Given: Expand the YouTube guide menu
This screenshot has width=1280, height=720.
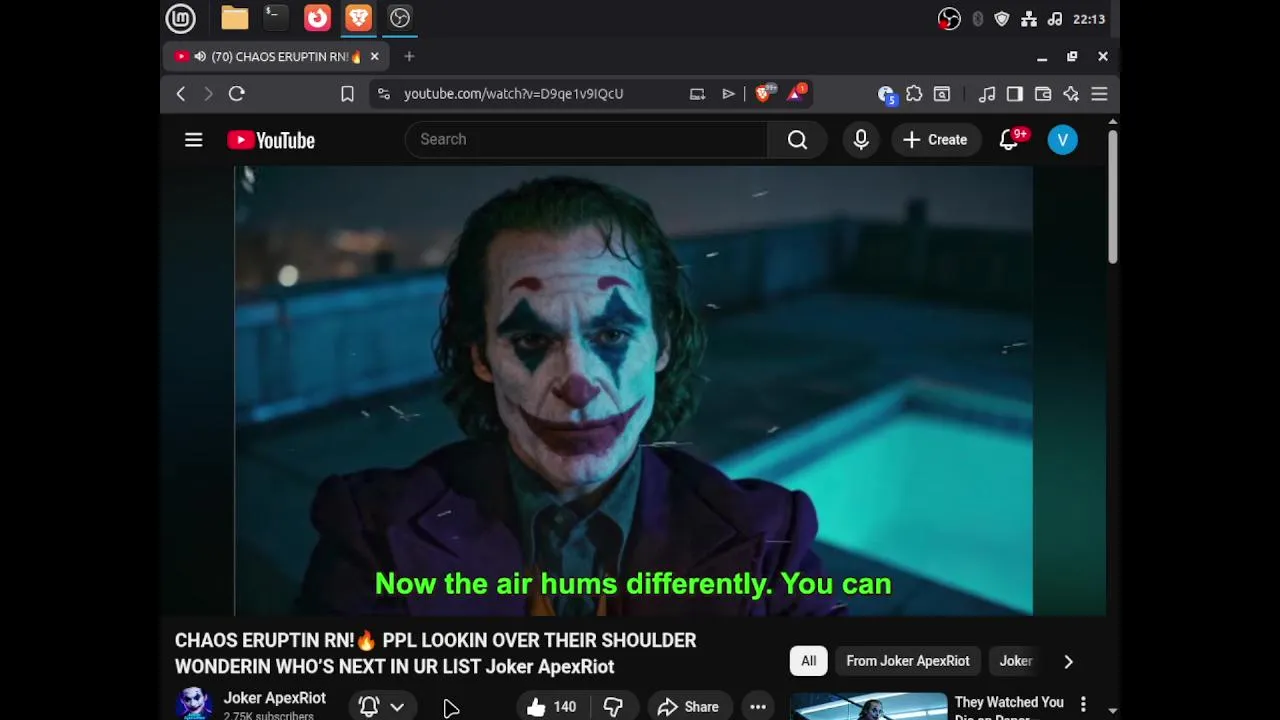Looking at the screenshot, I should click(194, 140).
